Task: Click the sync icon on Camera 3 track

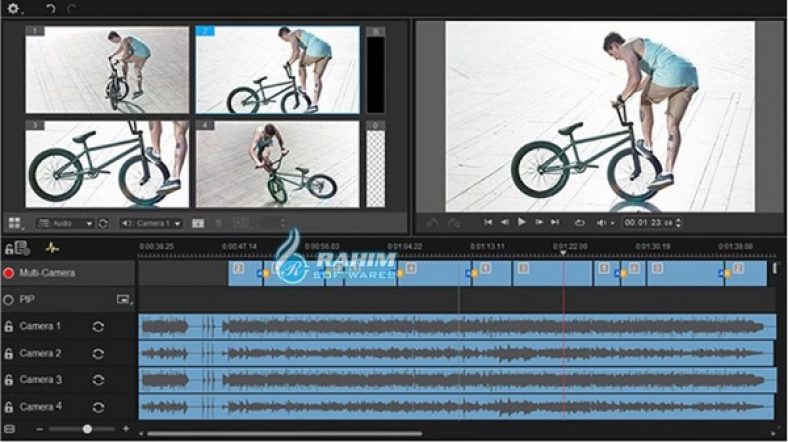Action: pyautogui.click(x=98, y=380)
